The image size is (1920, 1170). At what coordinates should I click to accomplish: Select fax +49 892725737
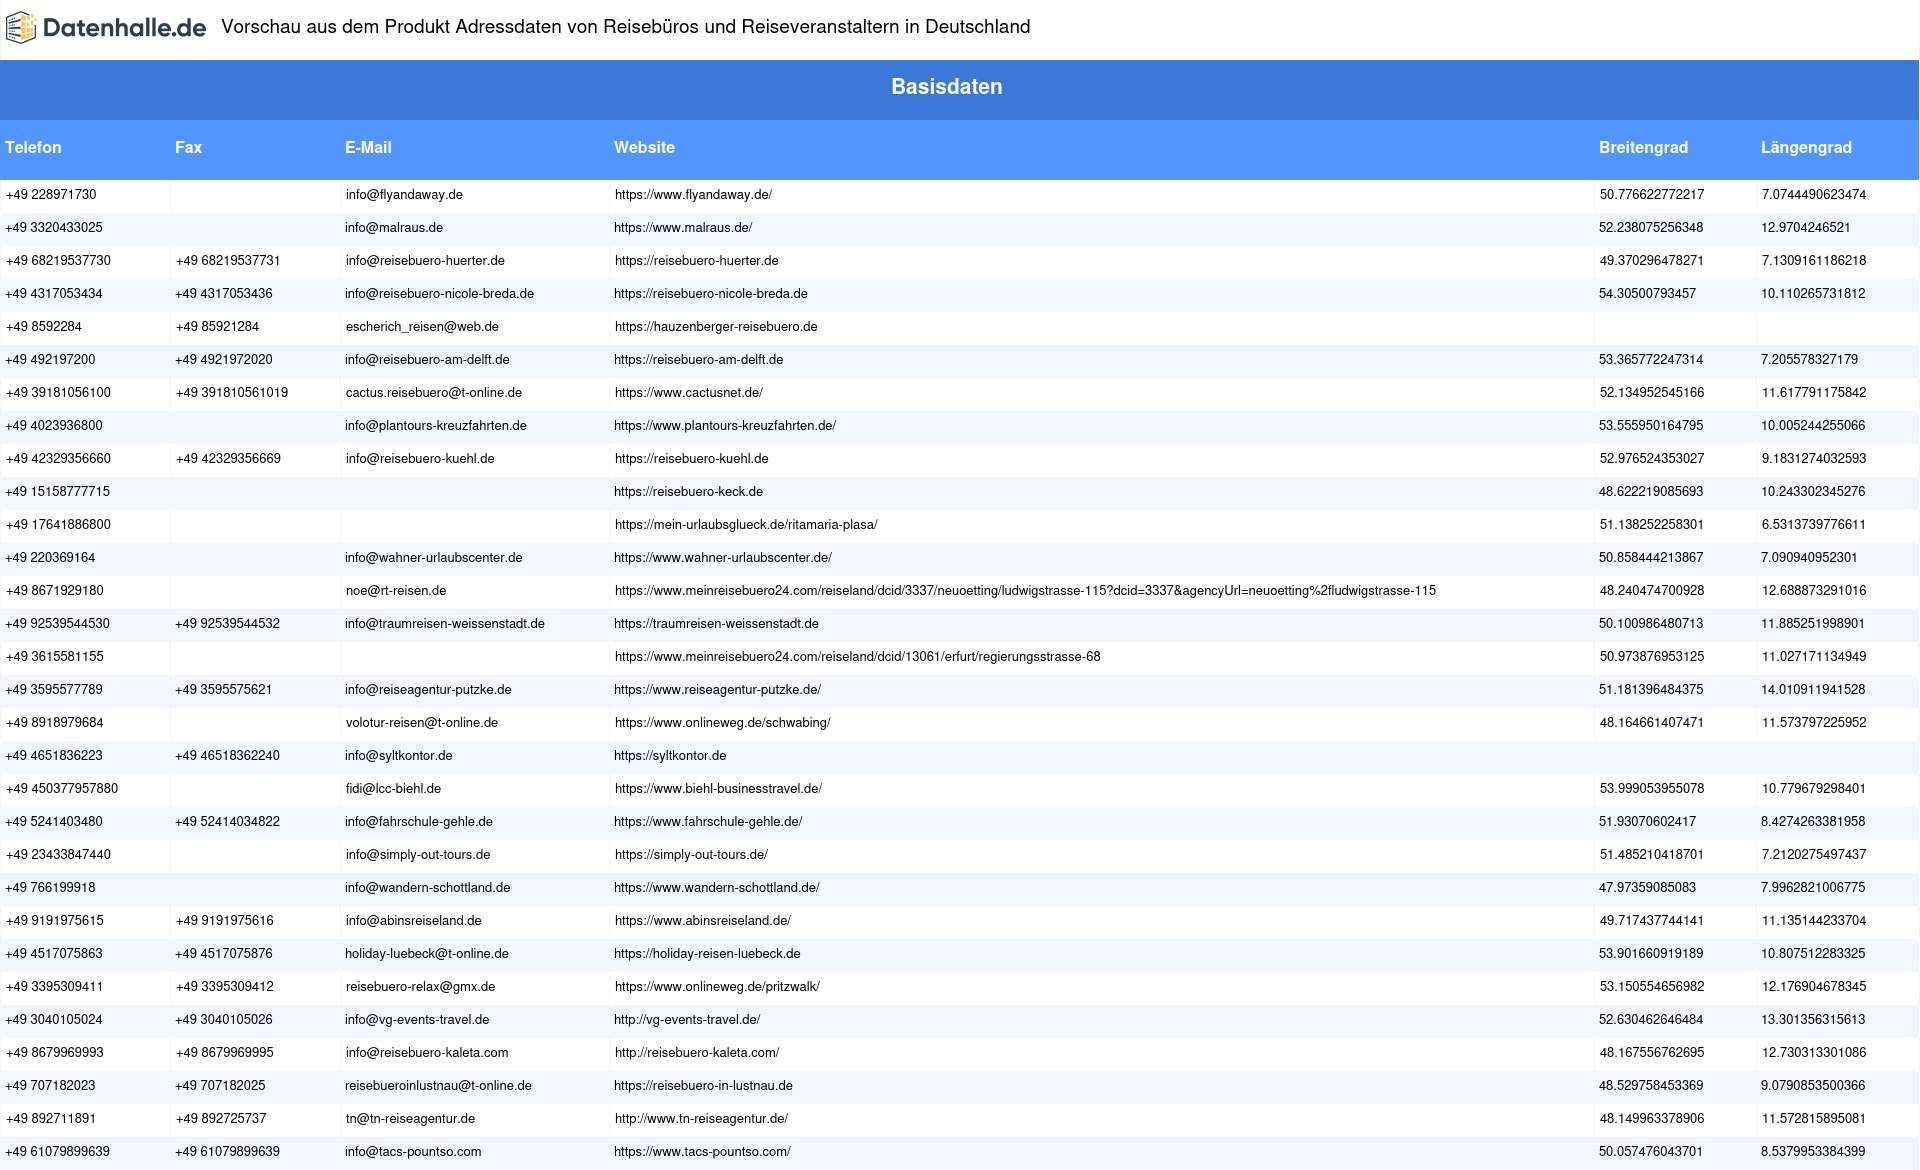[x=221, y=1119]
